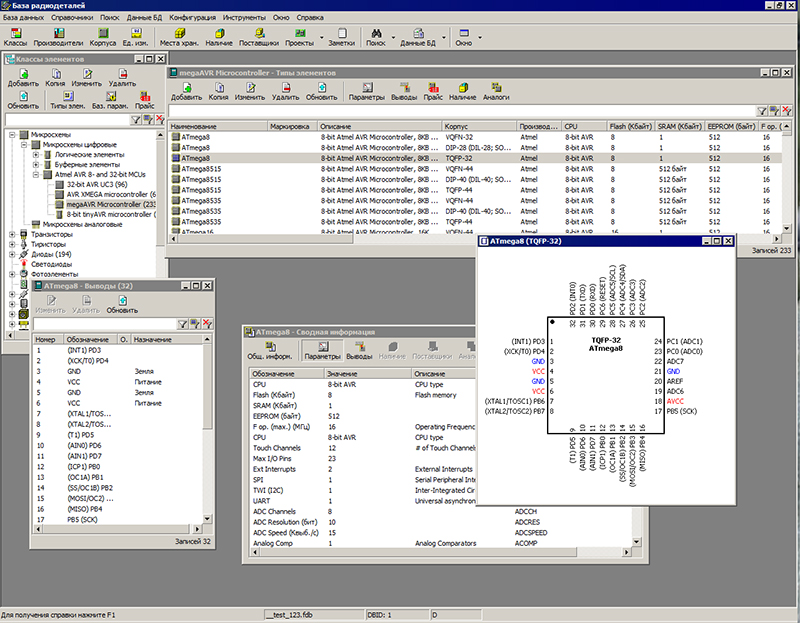Click Изменить in Классы элементов window
Screen dimensions: 800x623
tap(87, 78)
